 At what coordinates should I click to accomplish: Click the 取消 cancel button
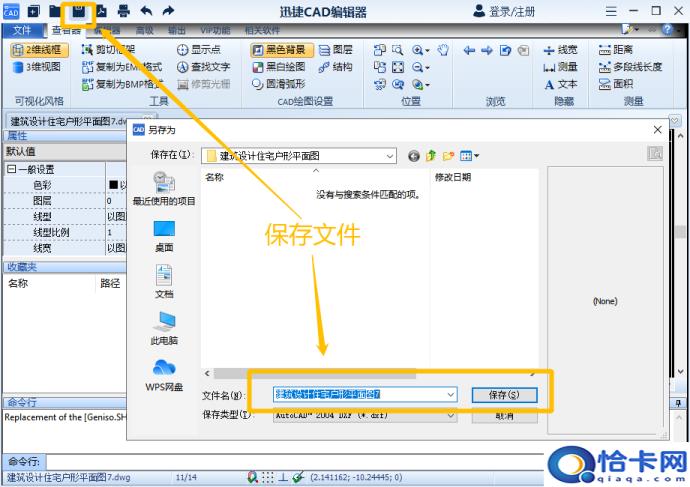tap(504, 415)
